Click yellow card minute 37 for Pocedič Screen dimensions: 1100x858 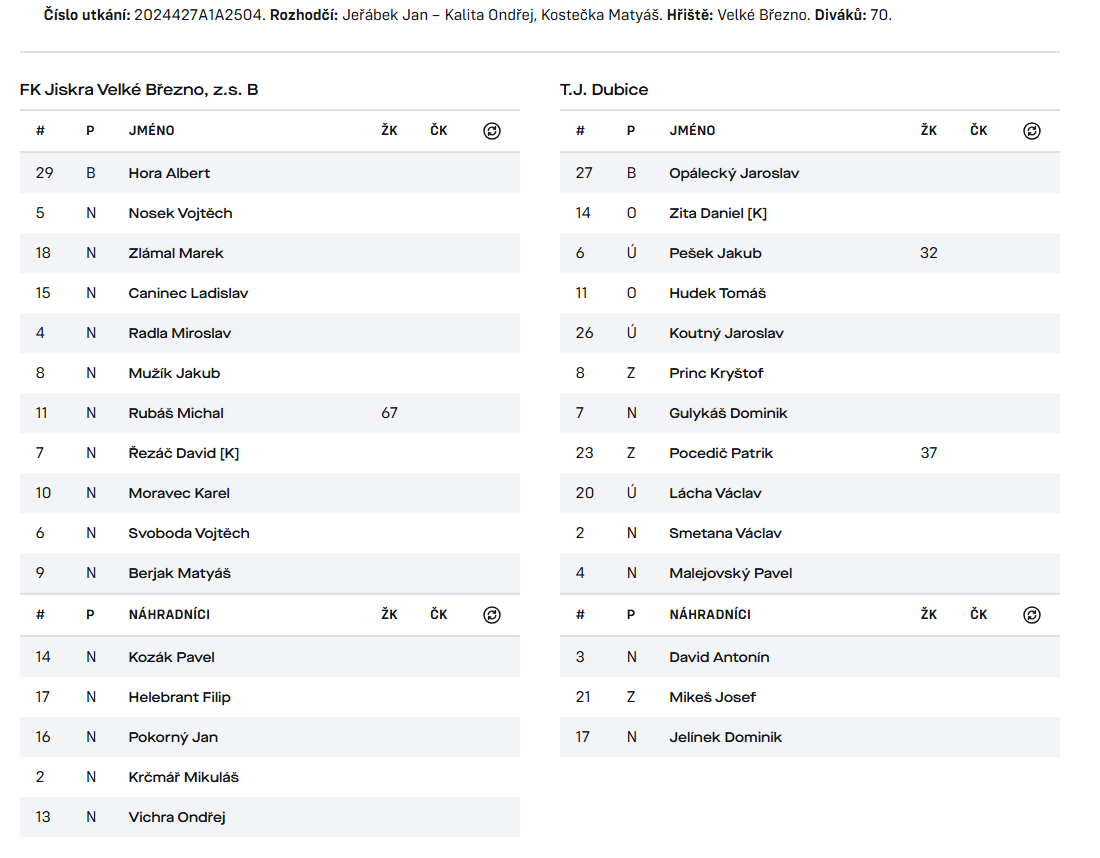(x=929, y=453)
